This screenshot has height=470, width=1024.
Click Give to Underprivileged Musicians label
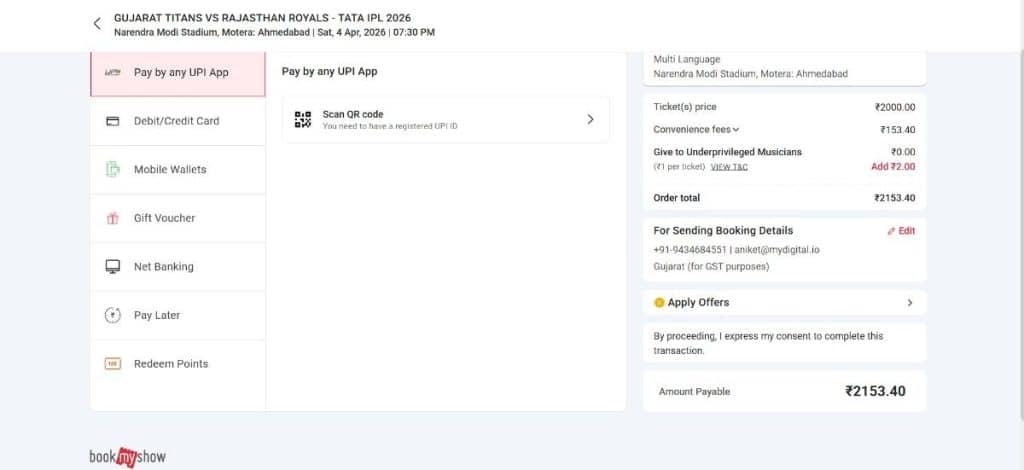tap(728, 152)
